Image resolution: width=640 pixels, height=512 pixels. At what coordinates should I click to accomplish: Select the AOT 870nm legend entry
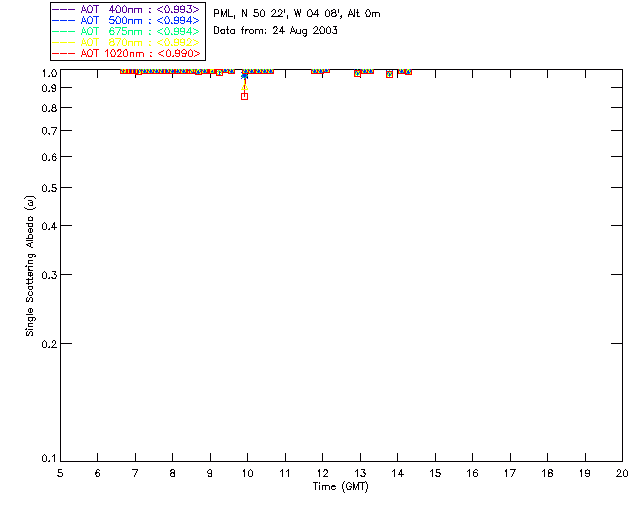pos(126,42)
